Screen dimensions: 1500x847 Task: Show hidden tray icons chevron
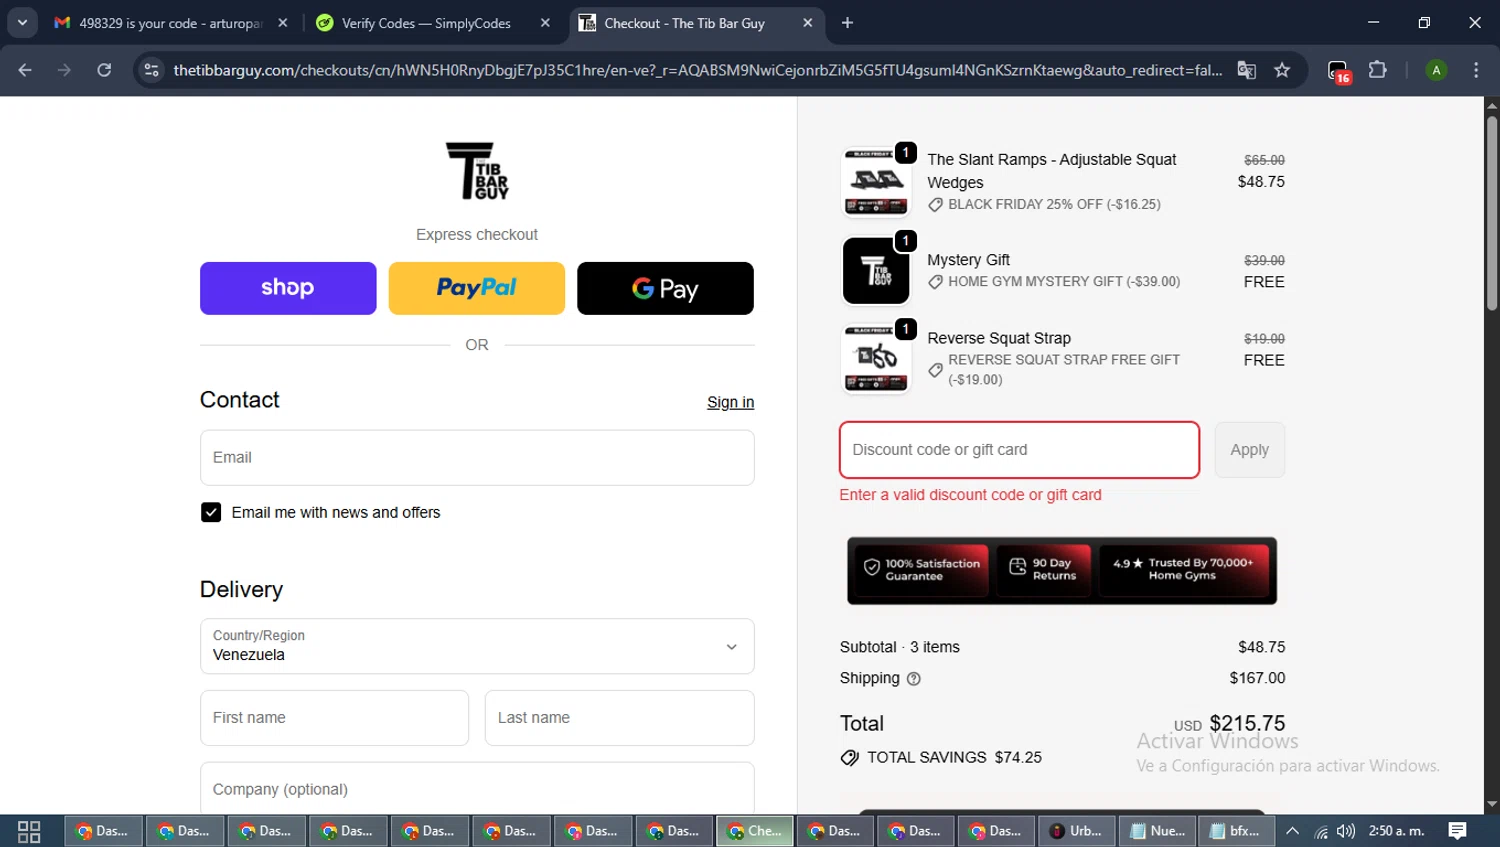pos(1292,831)
